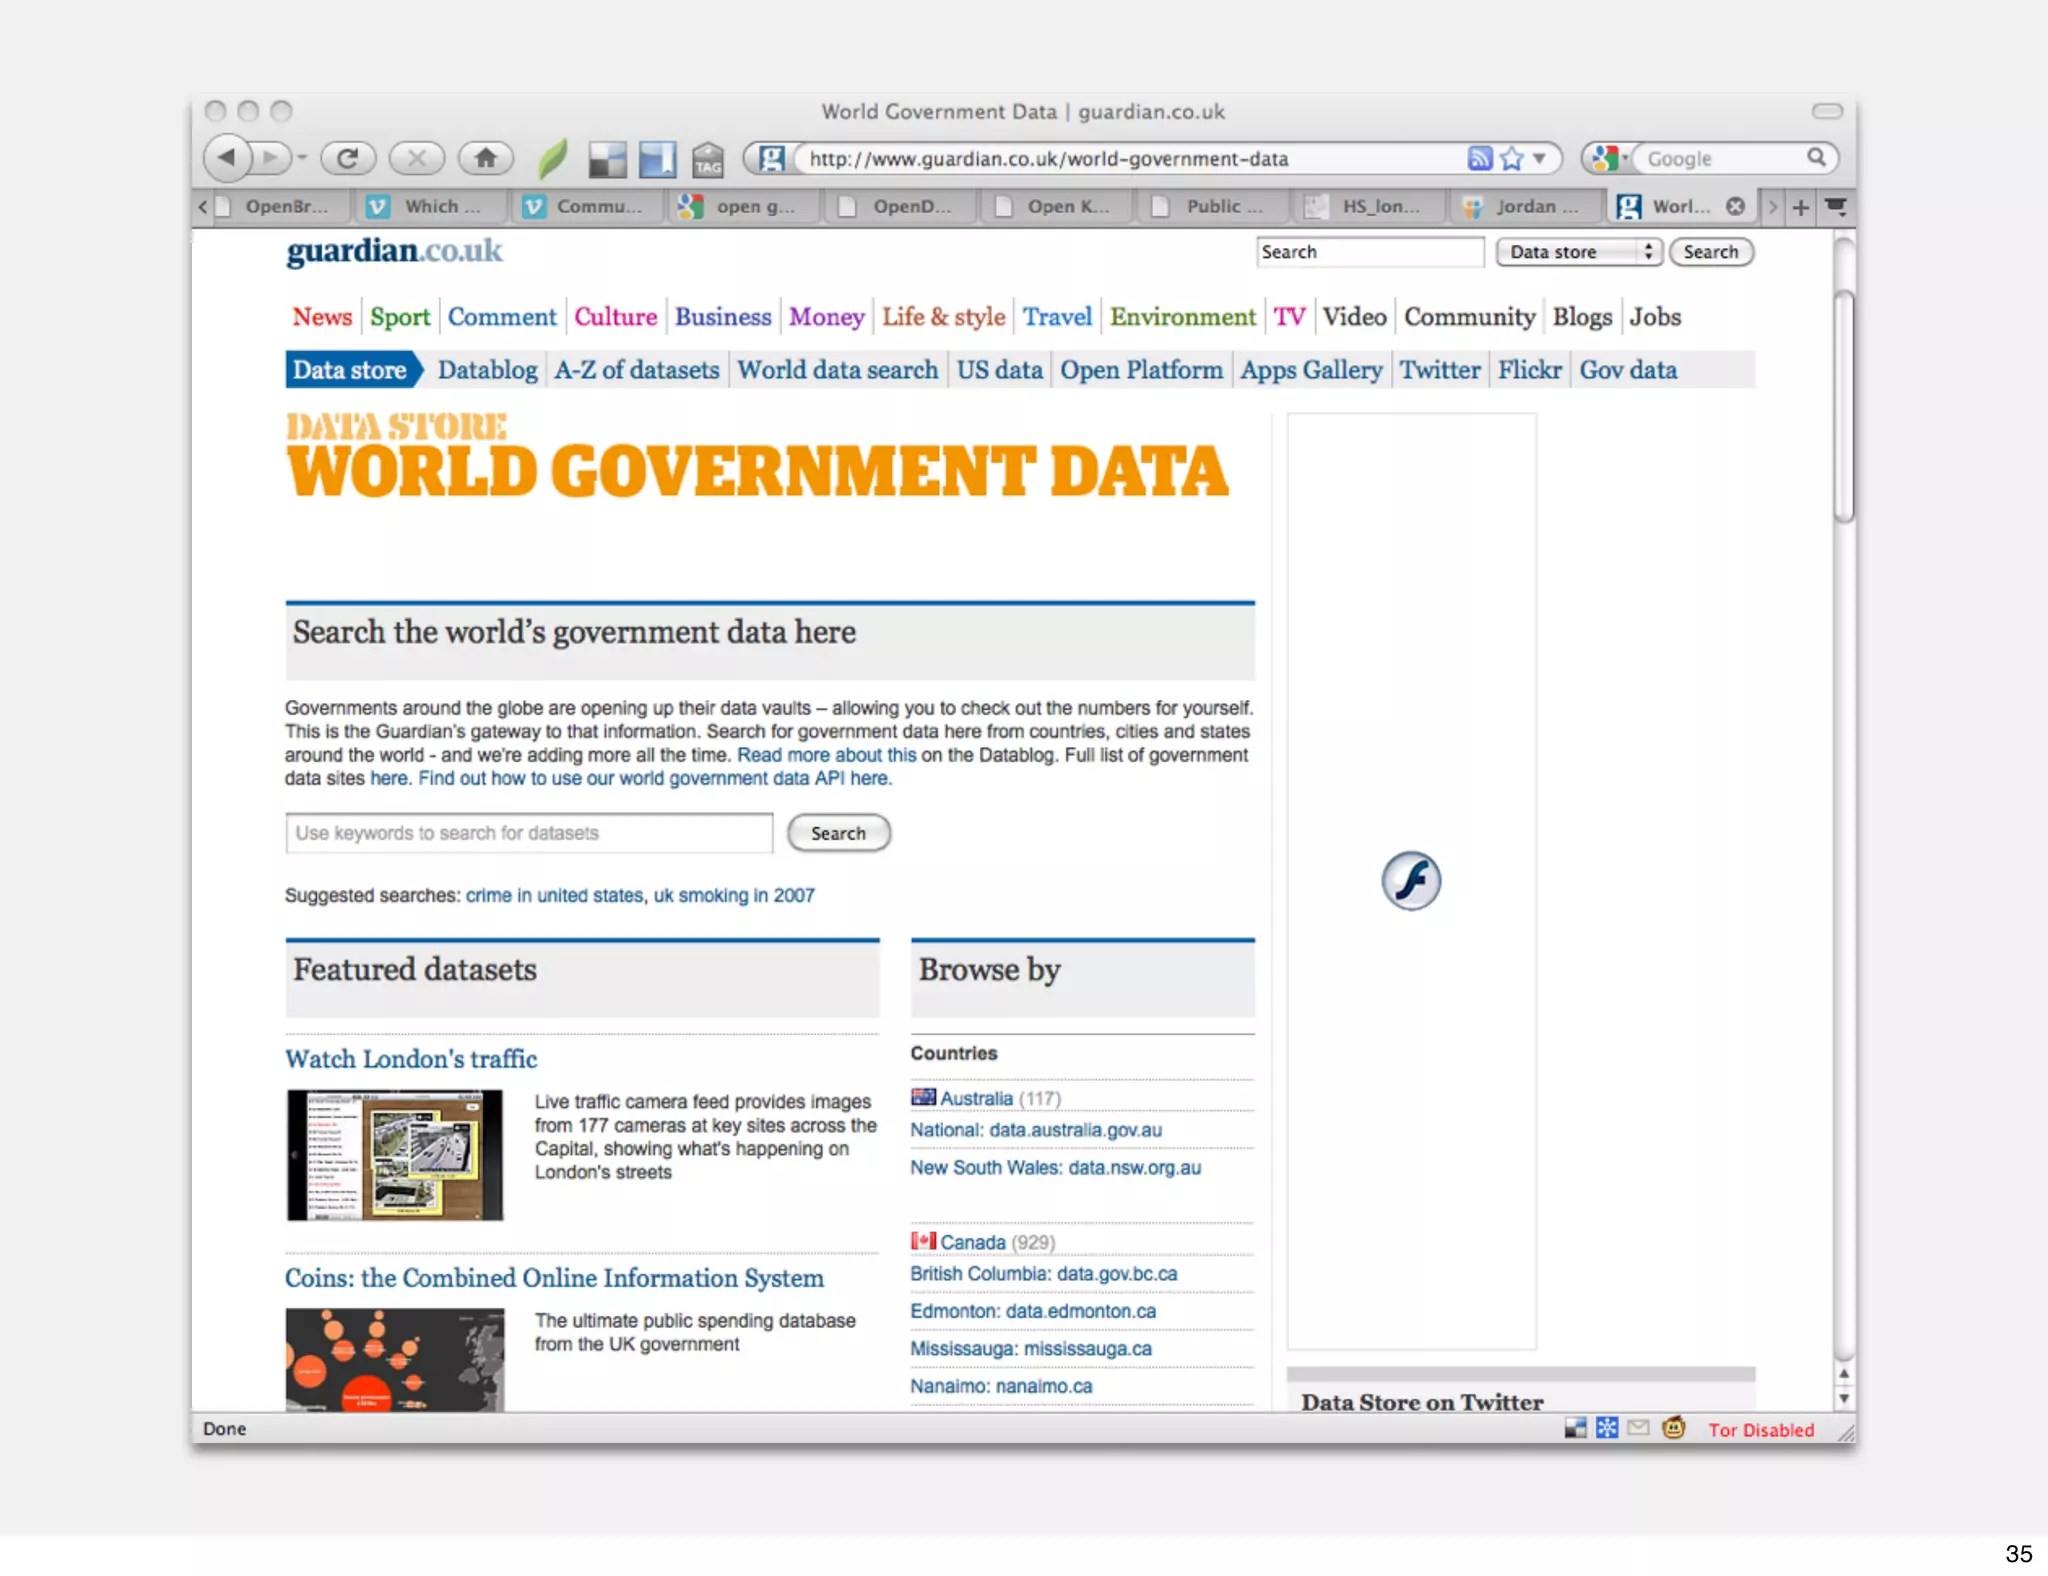Click the green leaf toolbar icon
The height and width of the screenshot is (1576, 2048).
(552, 158)
